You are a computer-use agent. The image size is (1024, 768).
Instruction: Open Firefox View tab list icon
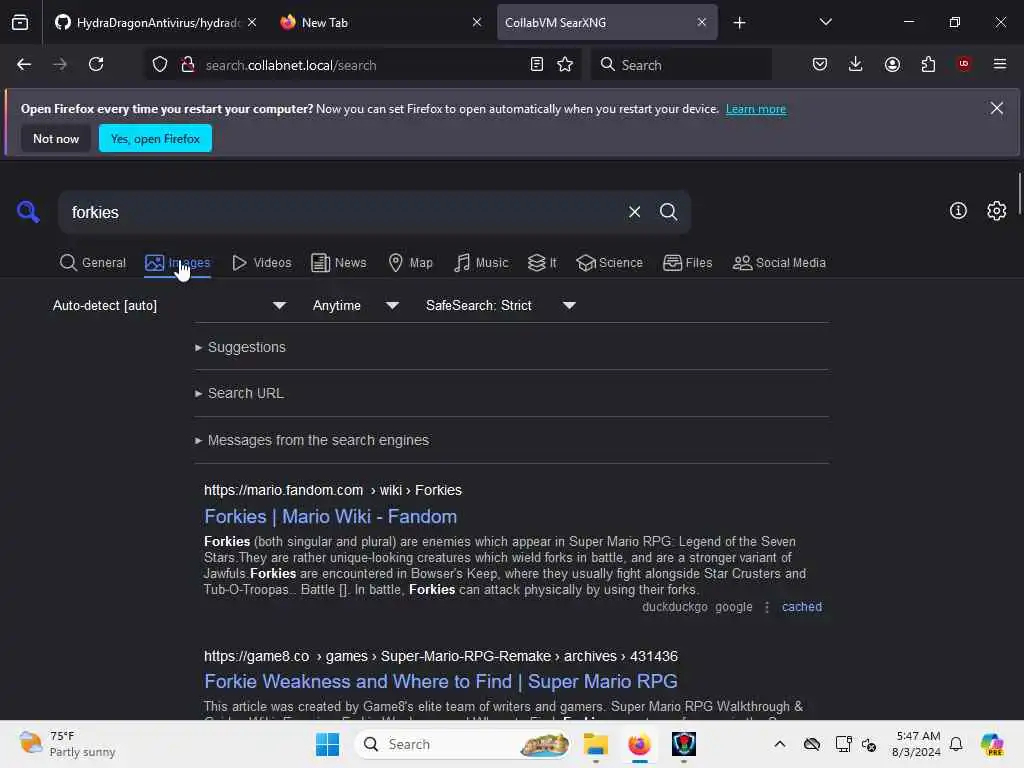click(20, 22)
